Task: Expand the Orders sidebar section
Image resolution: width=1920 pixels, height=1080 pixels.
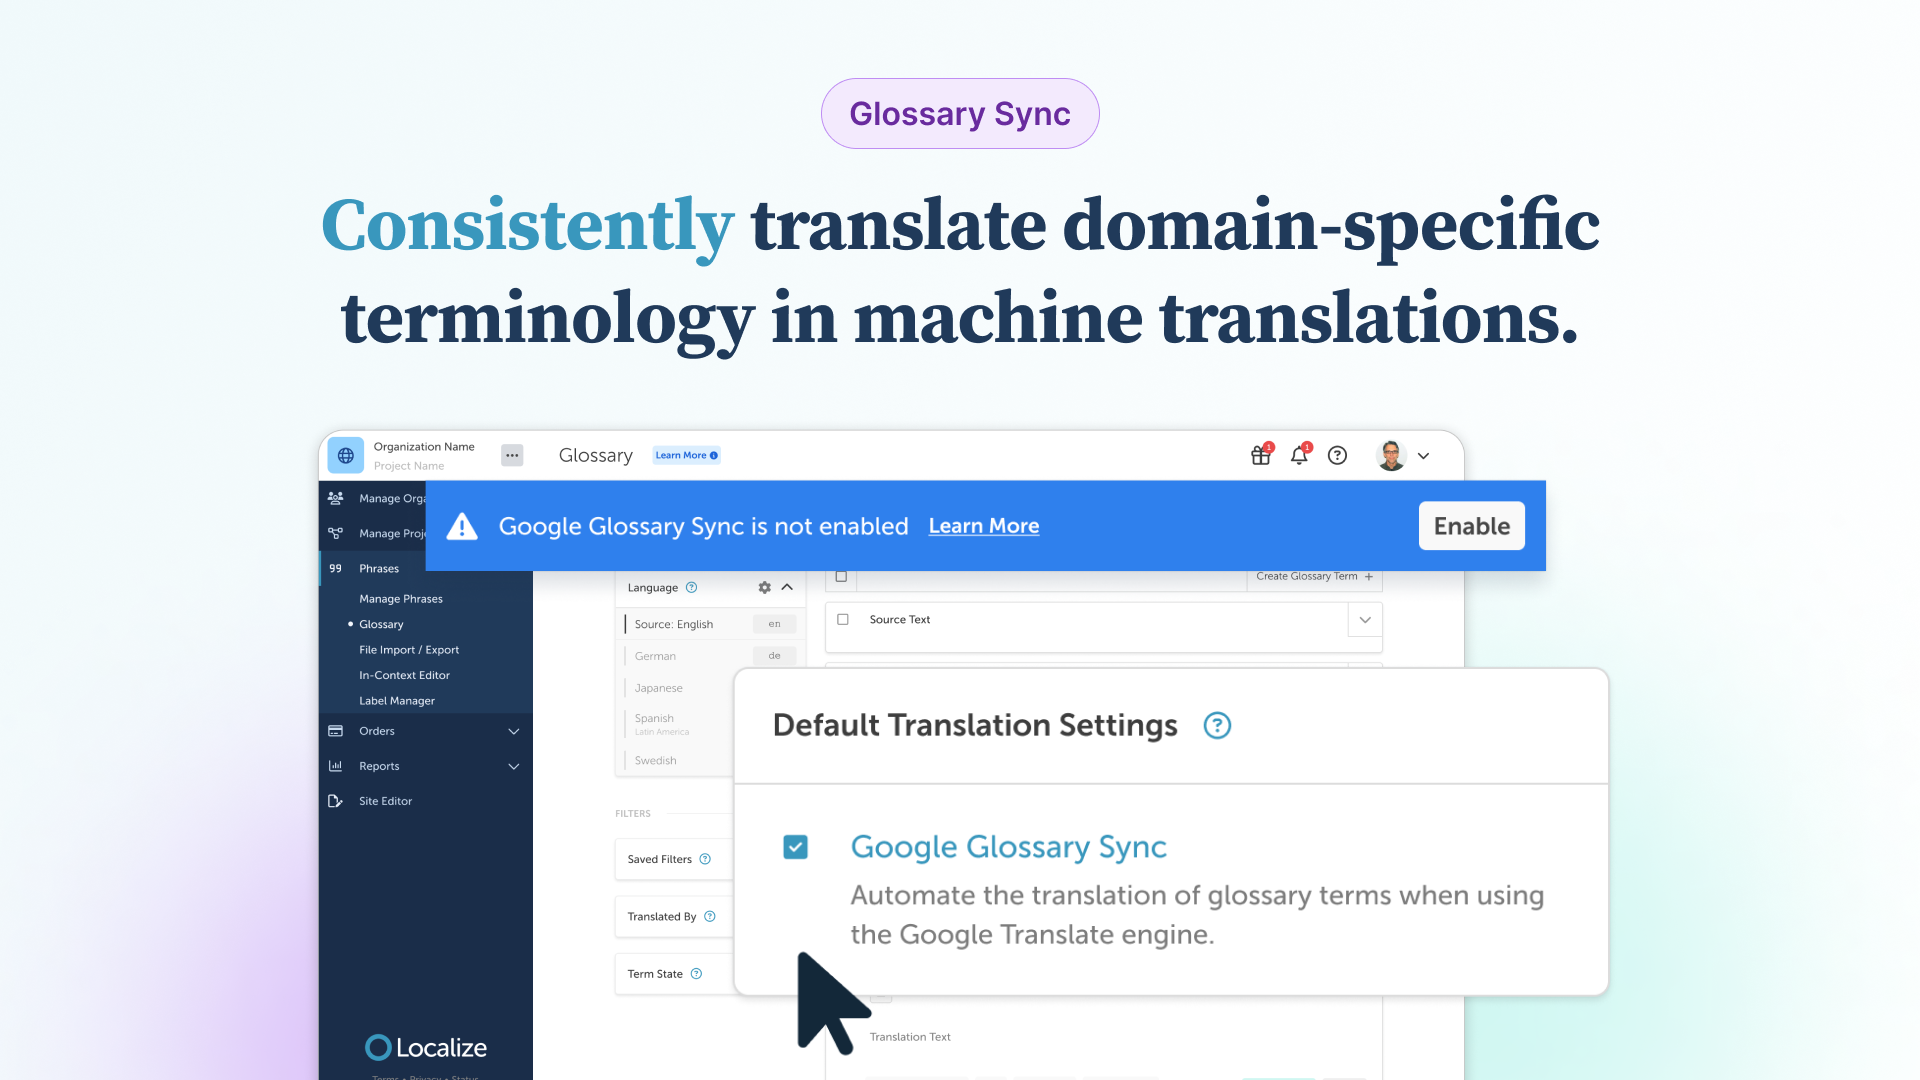Action: coord(514,732)
